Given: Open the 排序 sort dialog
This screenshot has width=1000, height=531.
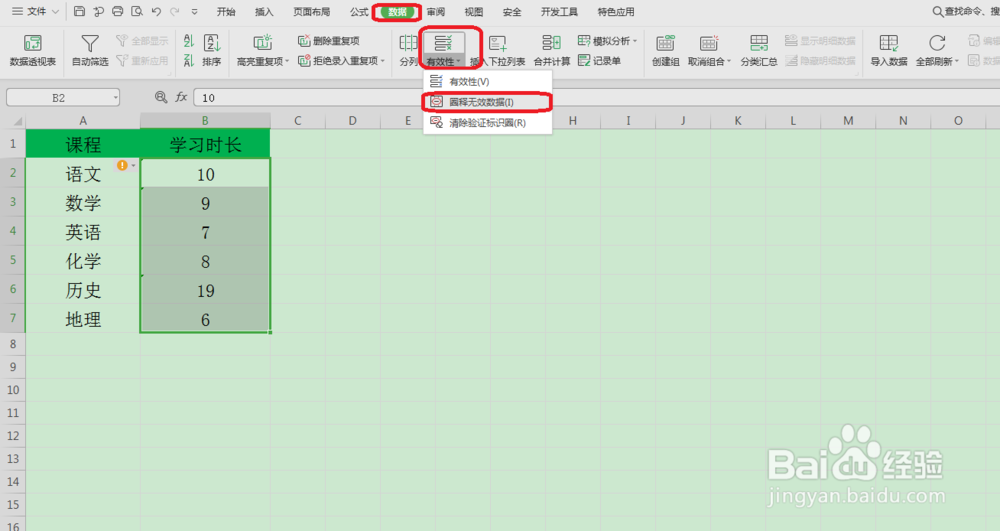Looking at the screenshot, I should pyautogui.click(x=212, y=50).
